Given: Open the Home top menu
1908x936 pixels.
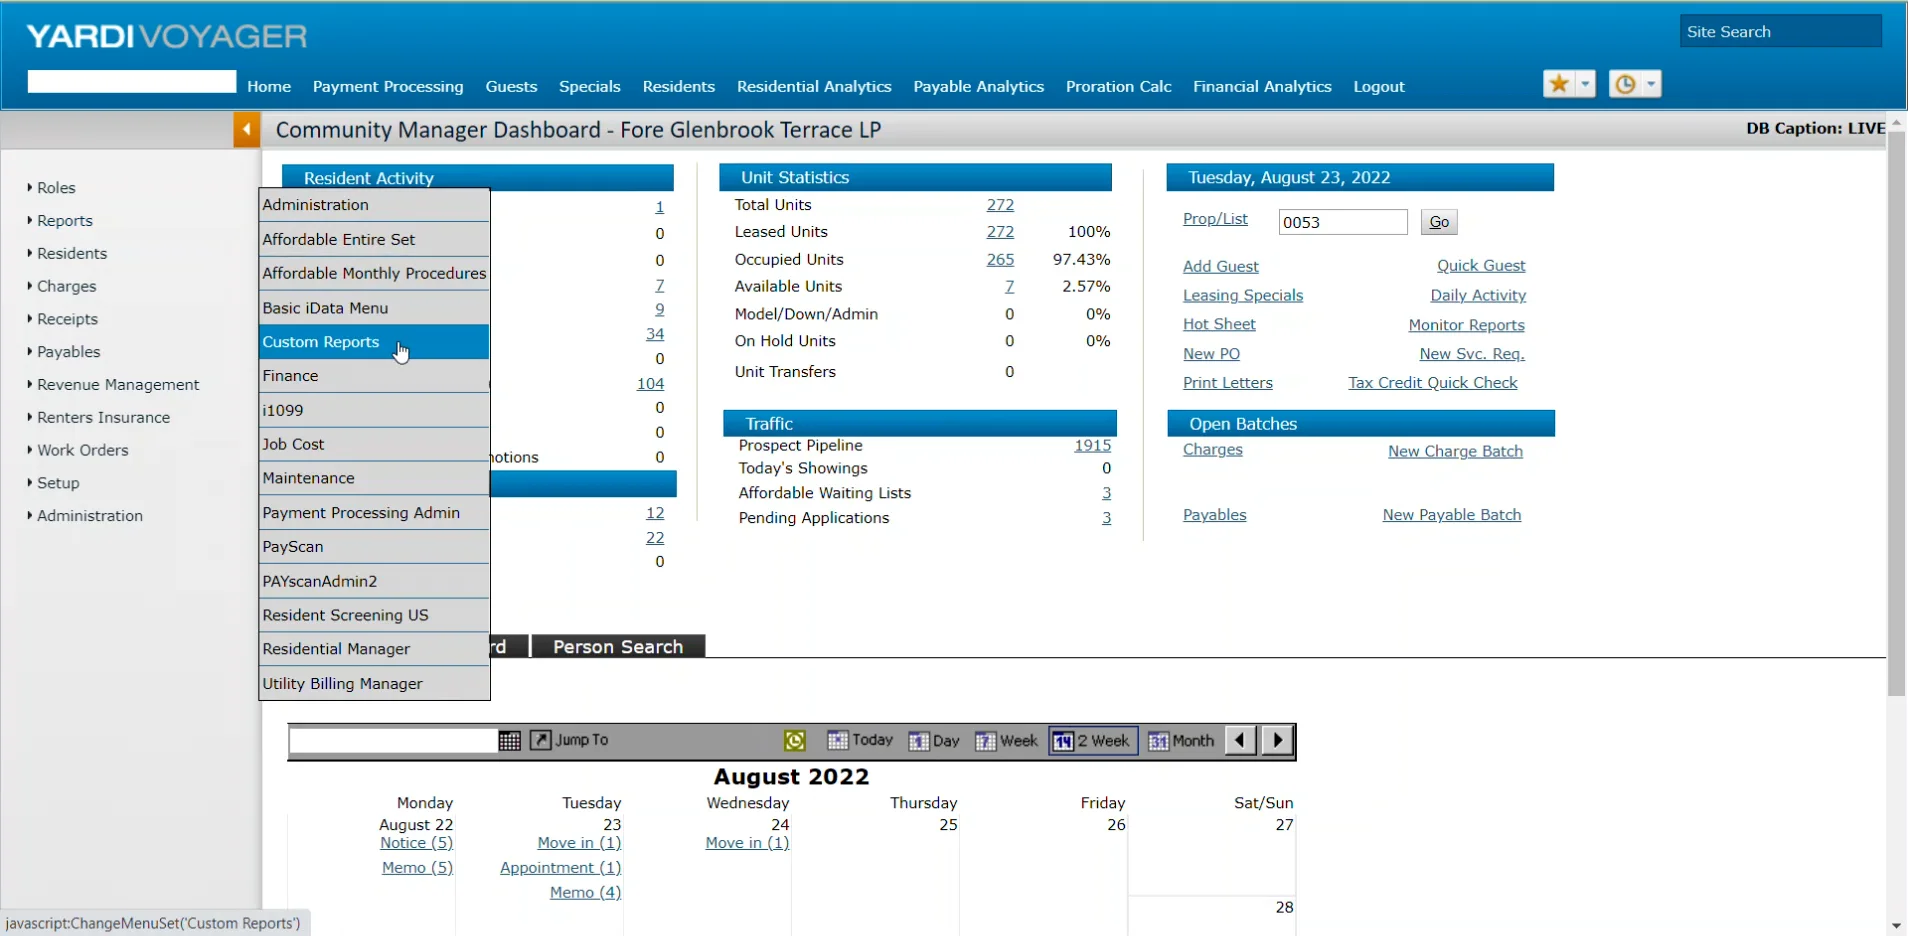Looking at the screenshot, I should click(x=269, y=87).
